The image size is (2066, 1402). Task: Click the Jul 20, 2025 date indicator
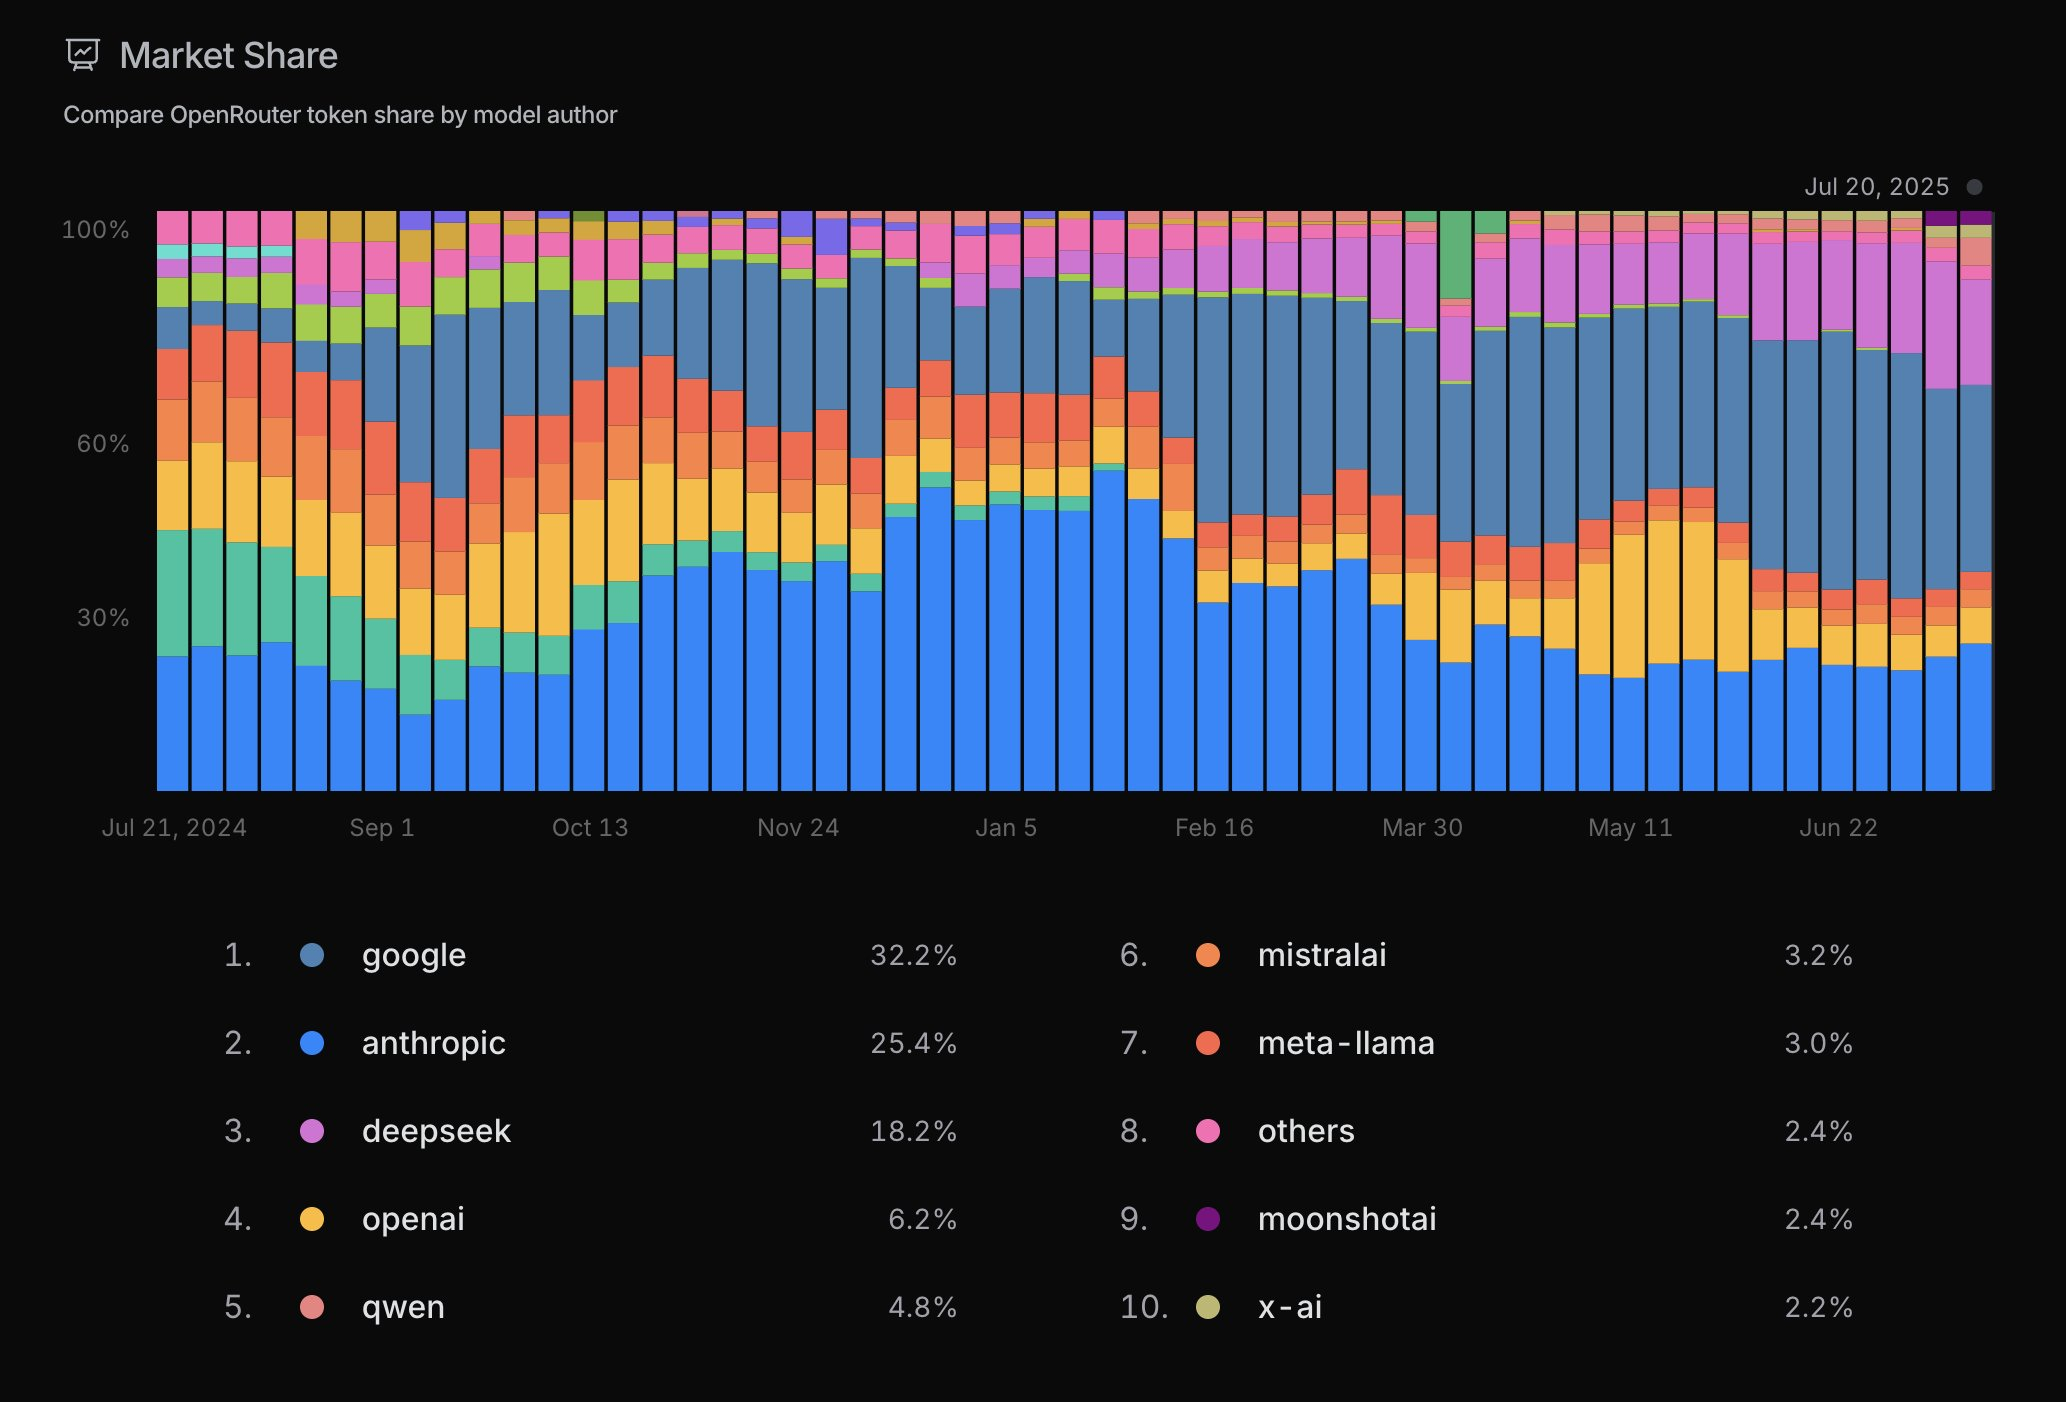tap(1877, 187)
